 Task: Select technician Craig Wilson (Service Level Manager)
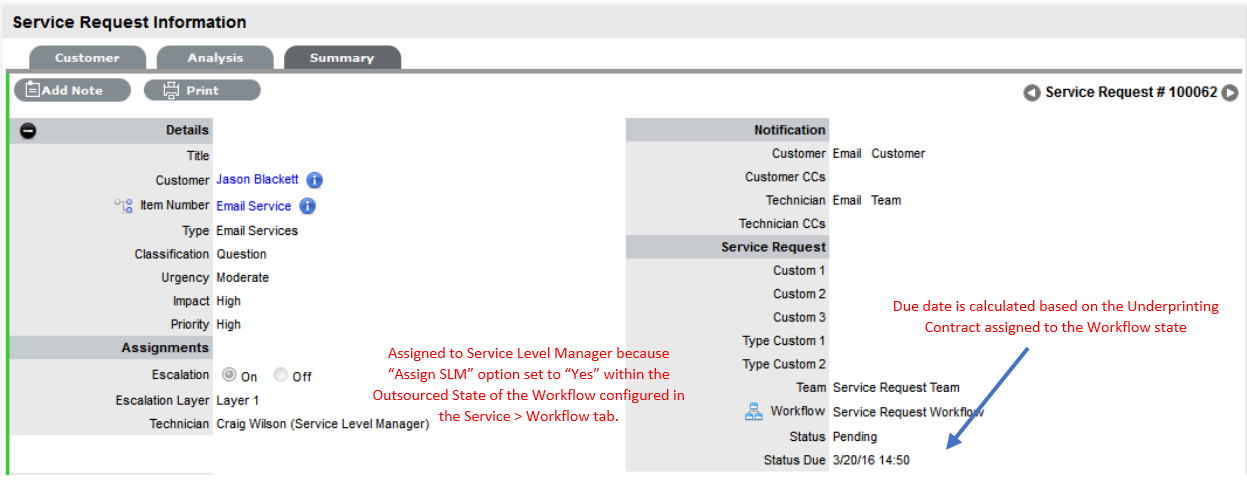pyautogui.click(x=323, y=425)
